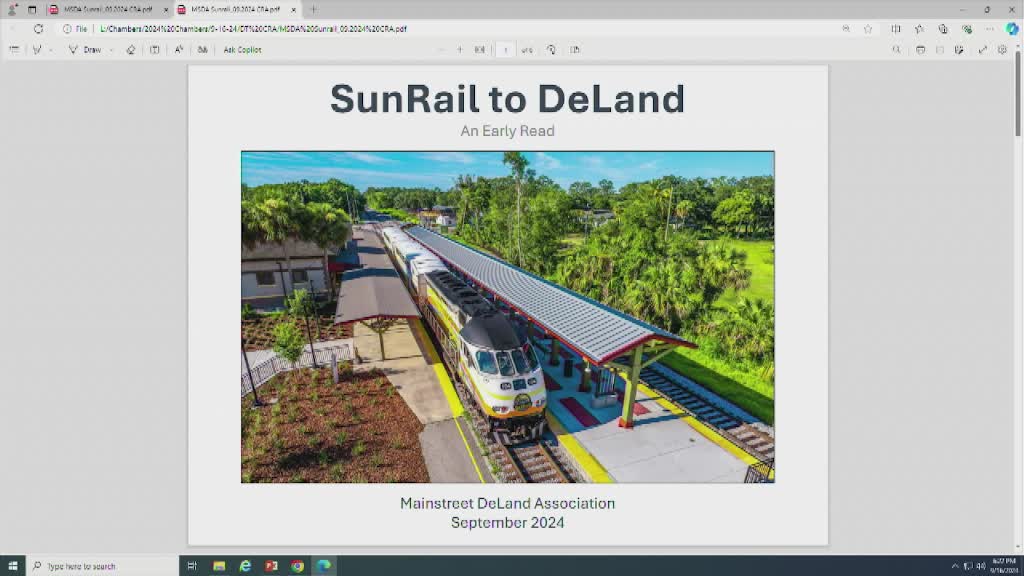The width and height of the screenshot is (1024, 576).
Task: Open Page view options
Action: coord(575,50)
